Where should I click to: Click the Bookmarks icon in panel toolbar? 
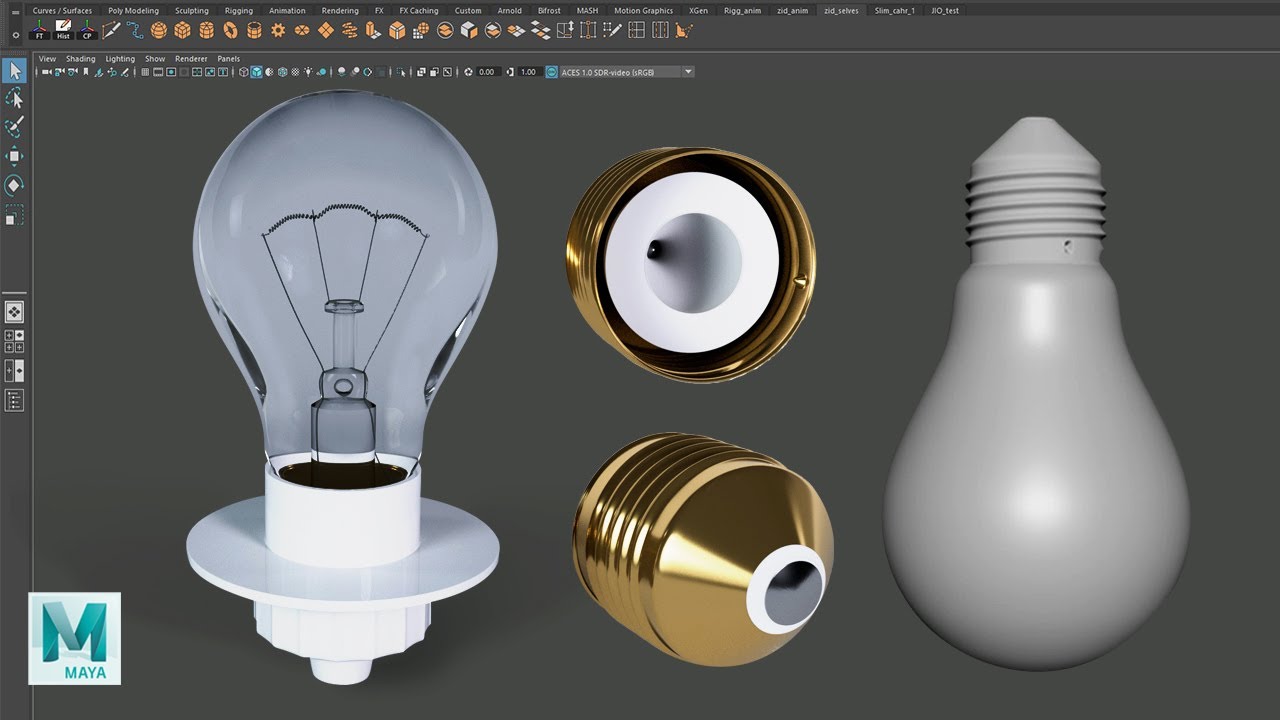click(x=85, y=72)
